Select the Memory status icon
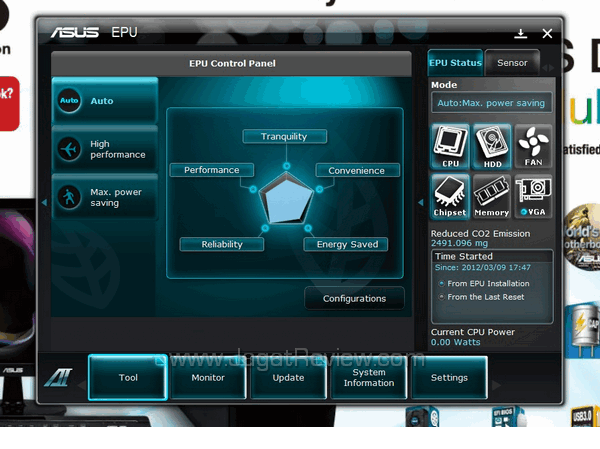Screen dimensions: 600x449 pos(492,196)
